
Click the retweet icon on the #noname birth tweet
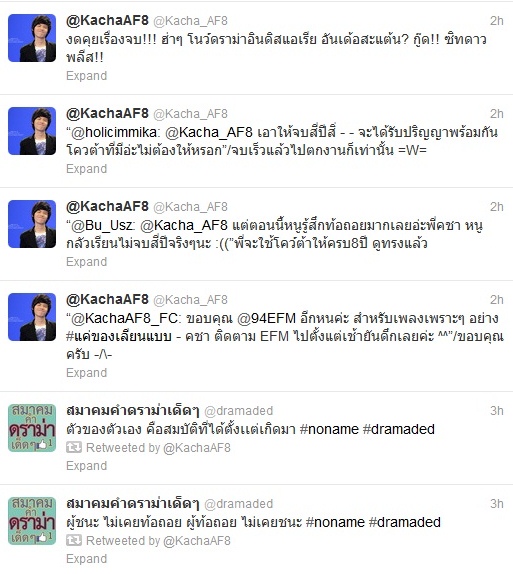click(74, 447)
